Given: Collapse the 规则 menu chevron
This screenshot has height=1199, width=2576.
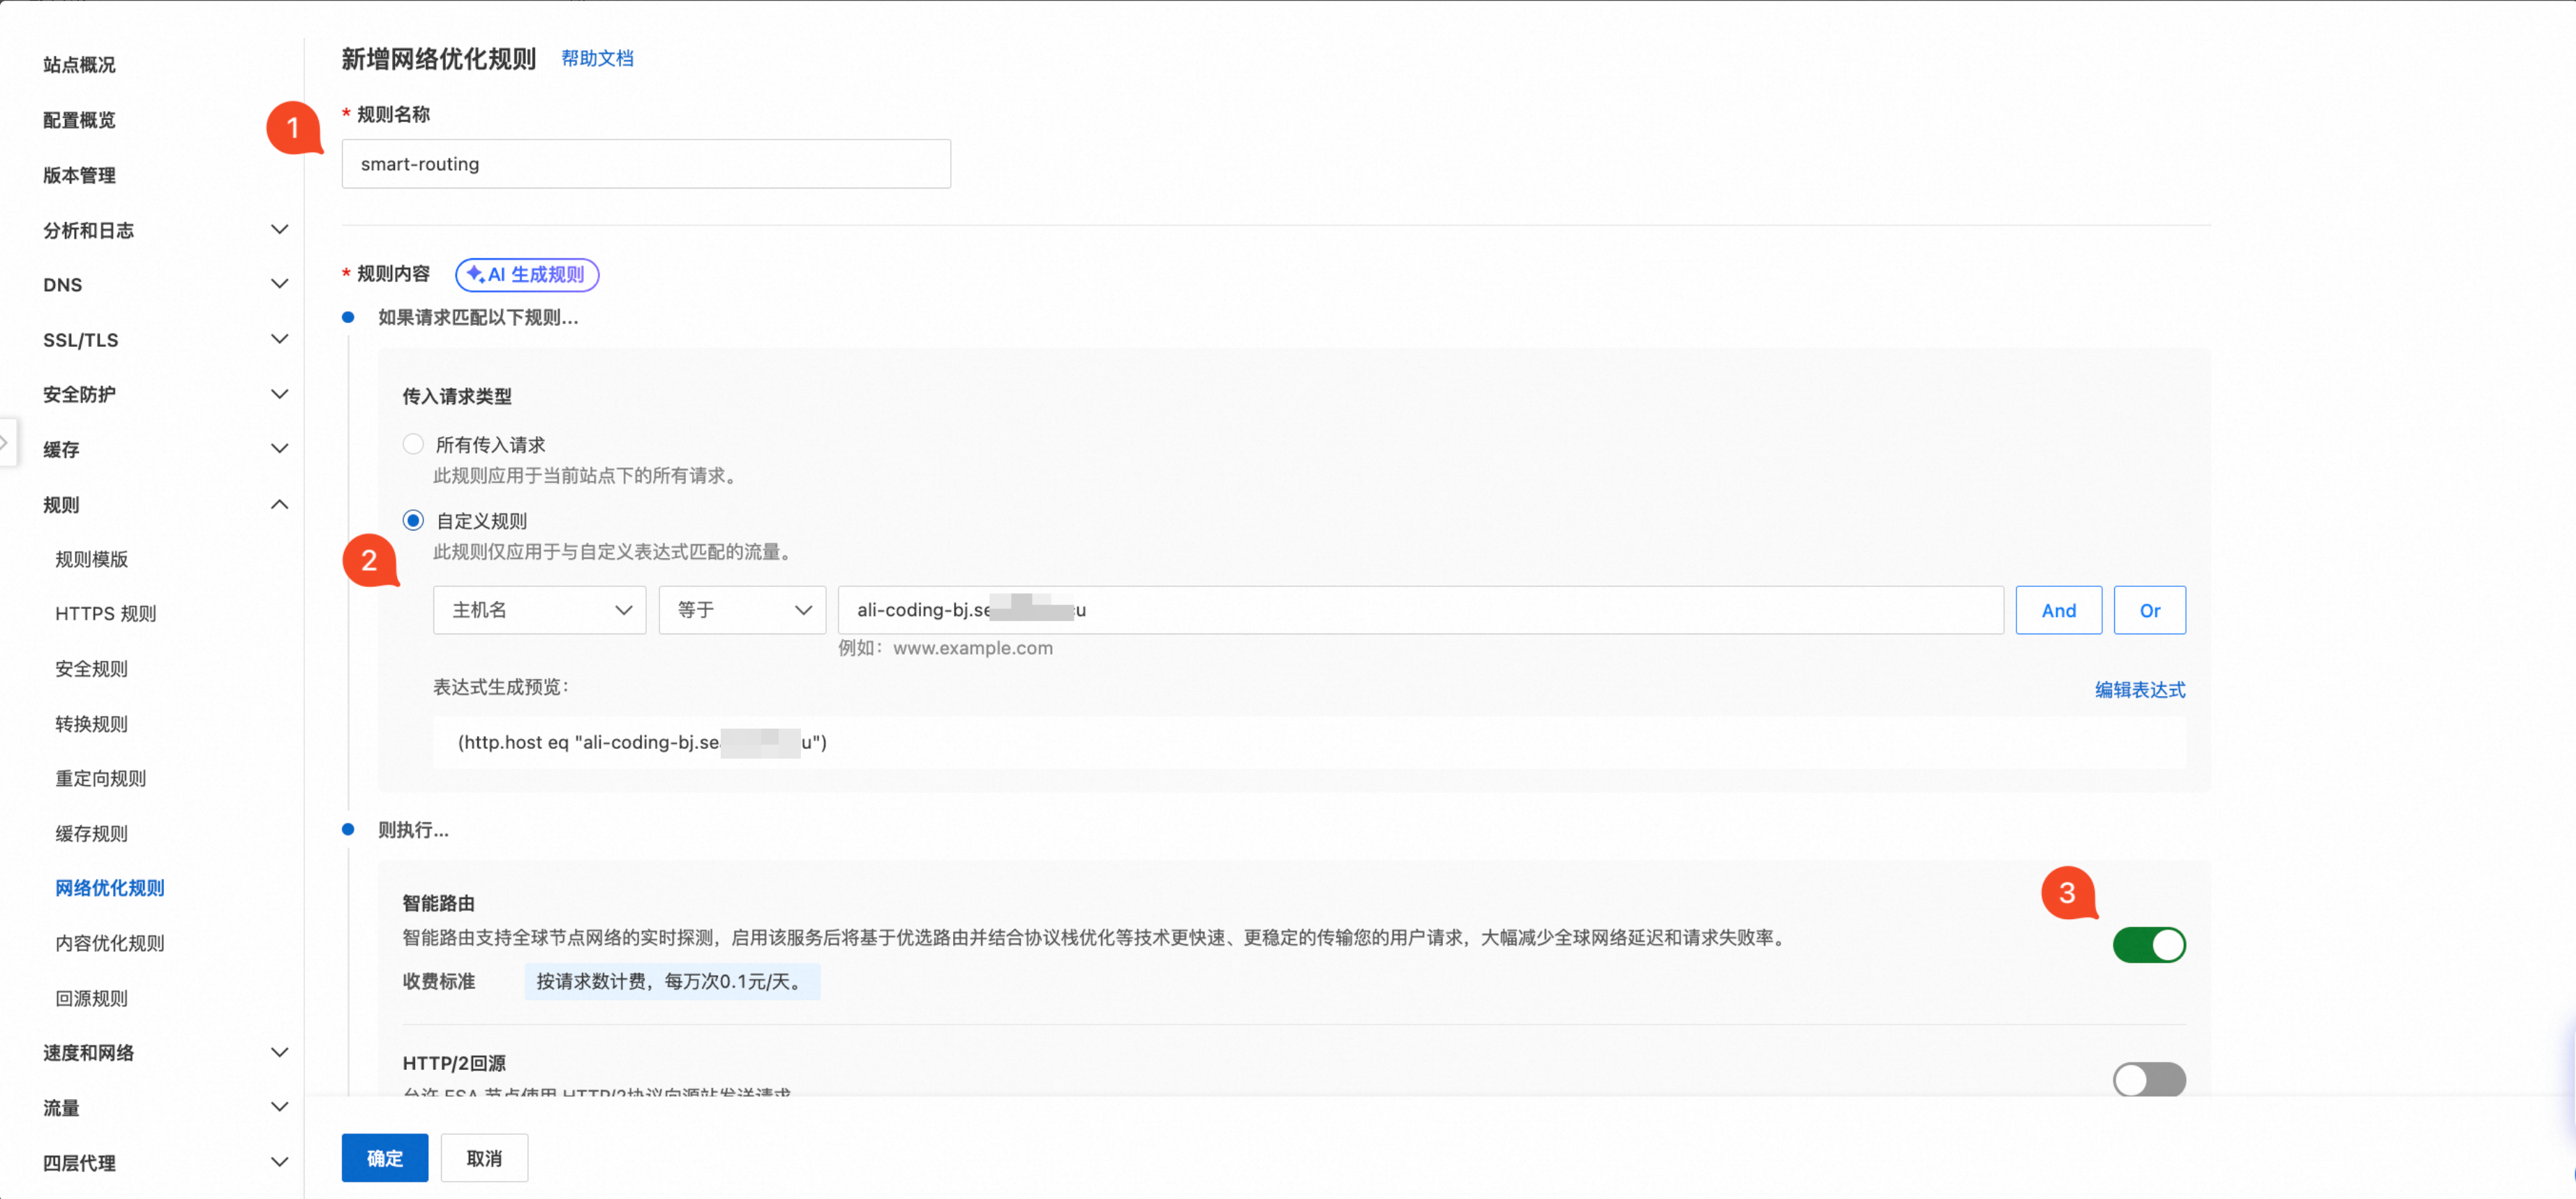Looking at the screenshot, I should tap(280, 504).
